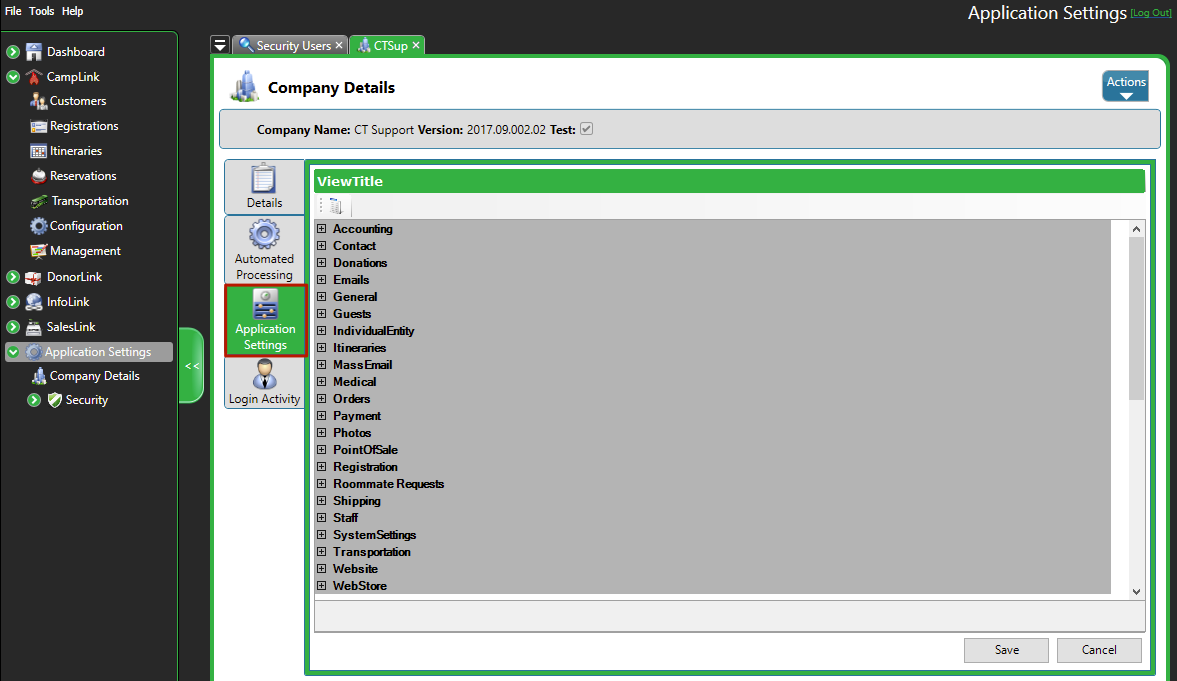
Task: Open the Actions dropdown
Action: coord(1125,87)
